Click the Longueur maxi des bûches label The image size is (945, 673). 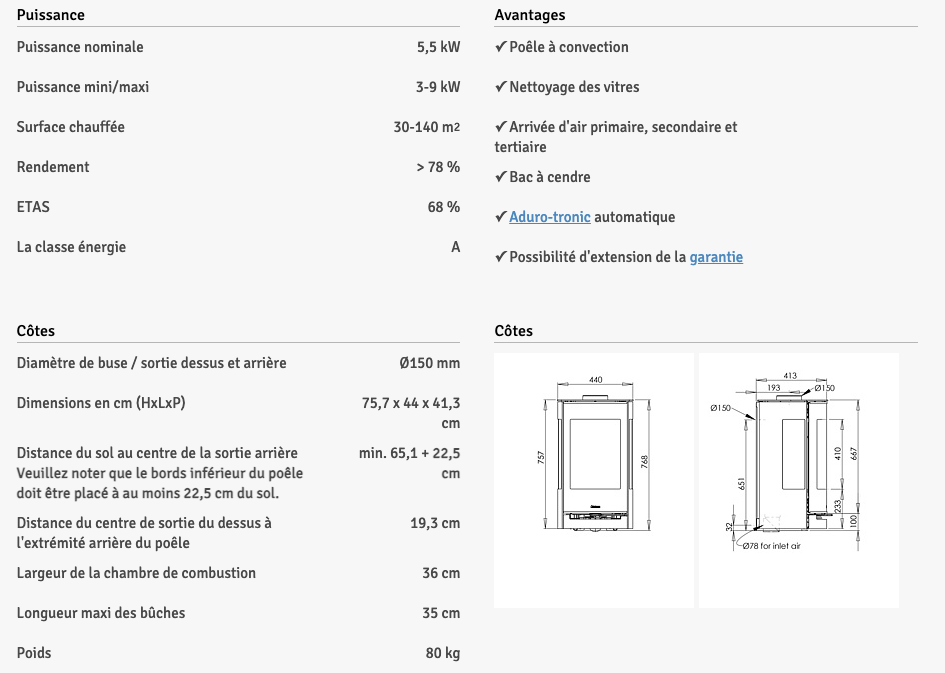coord(101,613)
